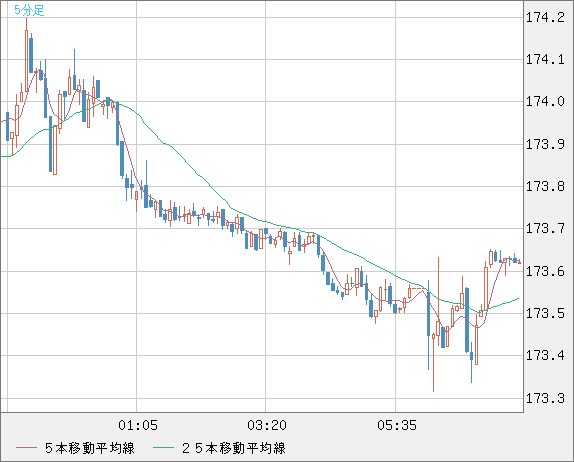Click the 5本移動平均線 legend label

[90, 448]
